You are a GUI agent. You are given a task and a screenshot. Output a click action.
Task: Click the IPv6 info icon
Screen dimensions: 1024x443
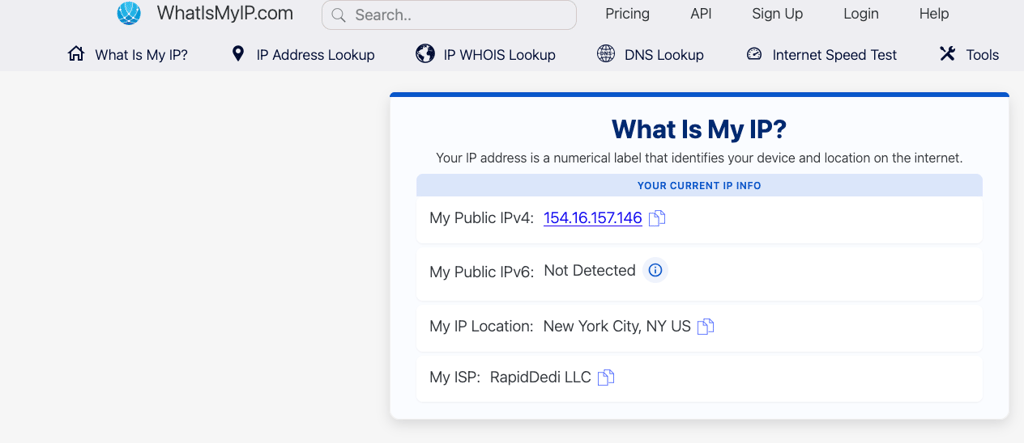click(x=655, y=271)
